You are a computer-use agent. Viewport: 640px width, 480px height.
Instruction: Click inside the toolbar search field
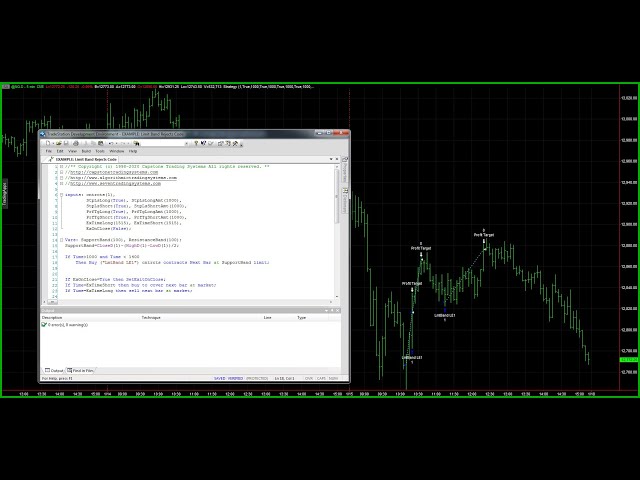[x=162, y=143]
